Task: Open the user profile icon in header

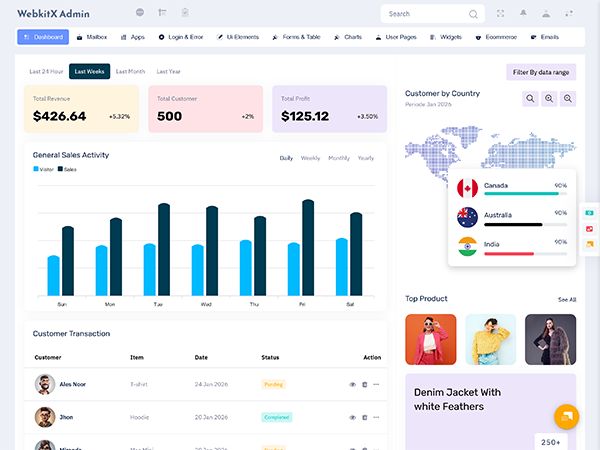Action: pos(546,13)
